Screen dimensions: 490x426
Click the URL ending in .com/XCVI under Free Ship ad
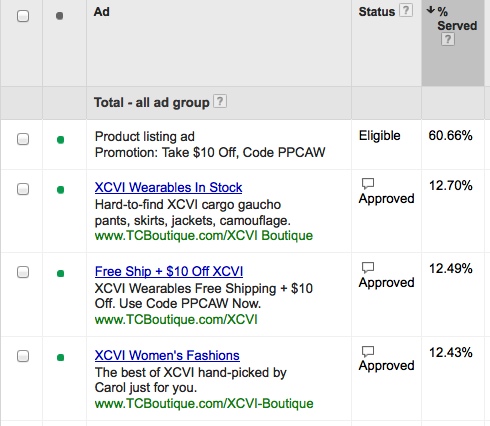[x=176, y=320]
